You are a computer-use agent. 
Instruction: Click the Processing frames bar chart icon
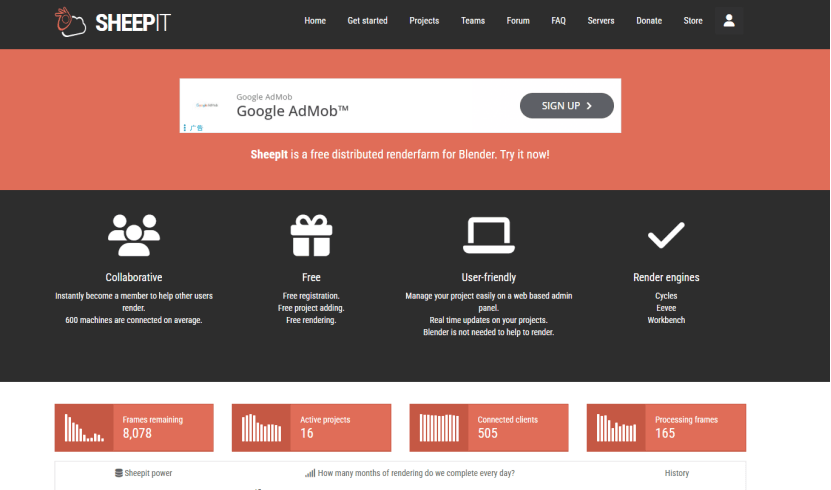coord(616,428)
